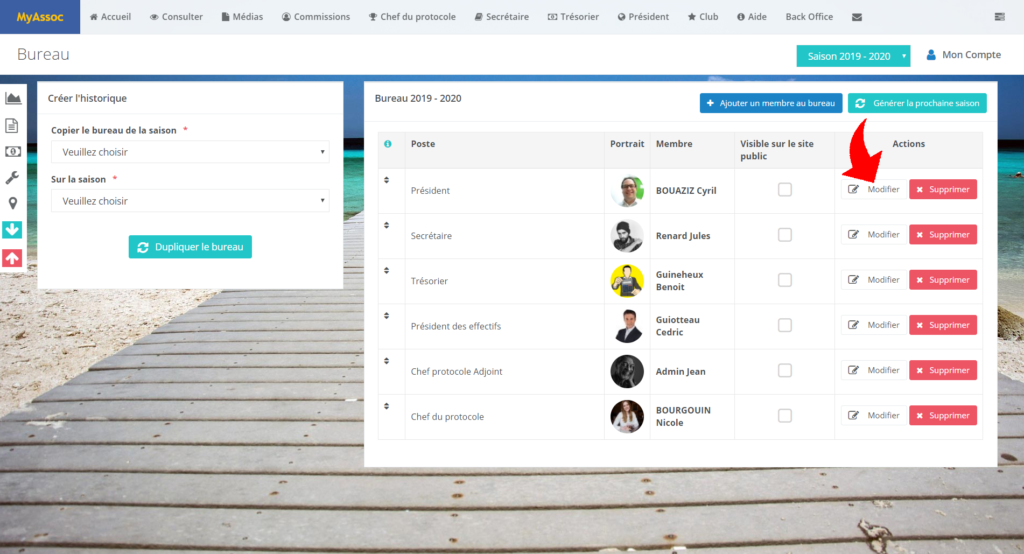Open the envelope messages icon in navbar
The image size is (1024, 554).
(856, 17)
